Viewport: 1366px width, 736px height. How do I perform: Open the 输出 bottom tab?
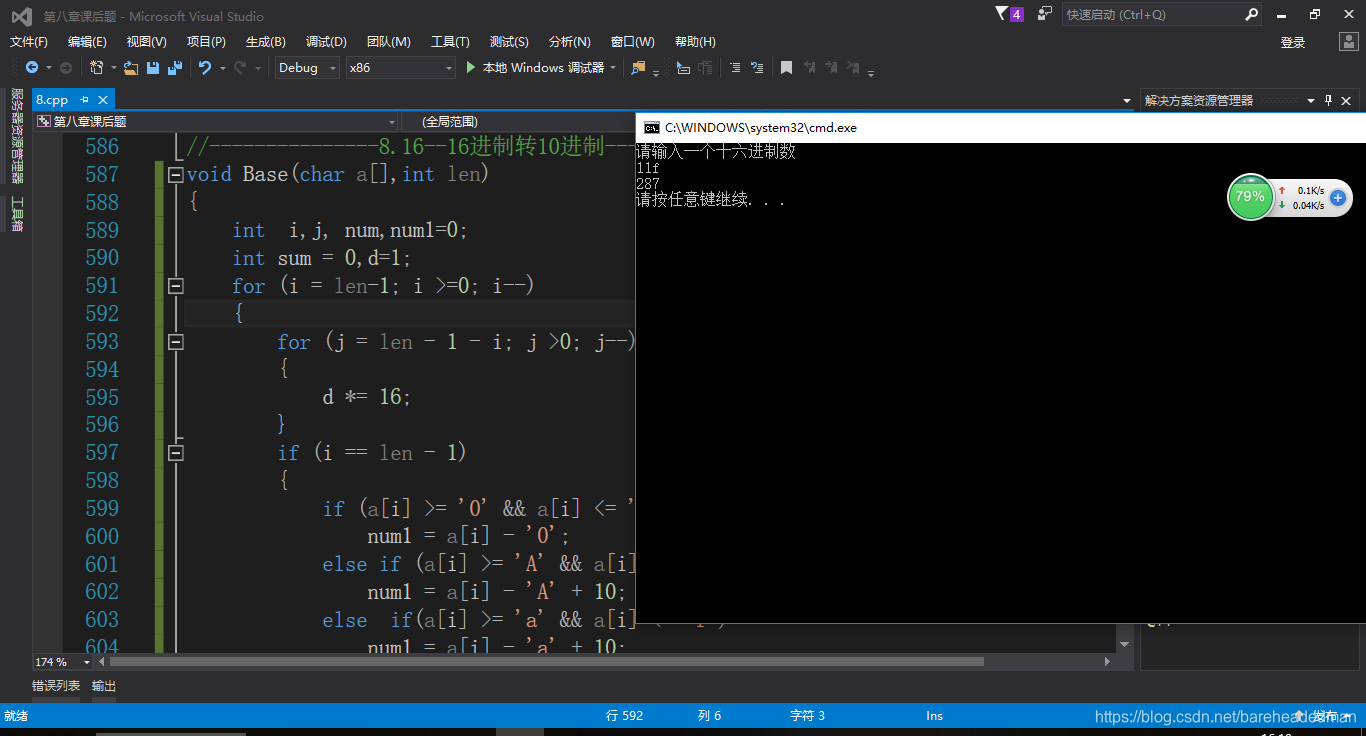coord(104,686)
